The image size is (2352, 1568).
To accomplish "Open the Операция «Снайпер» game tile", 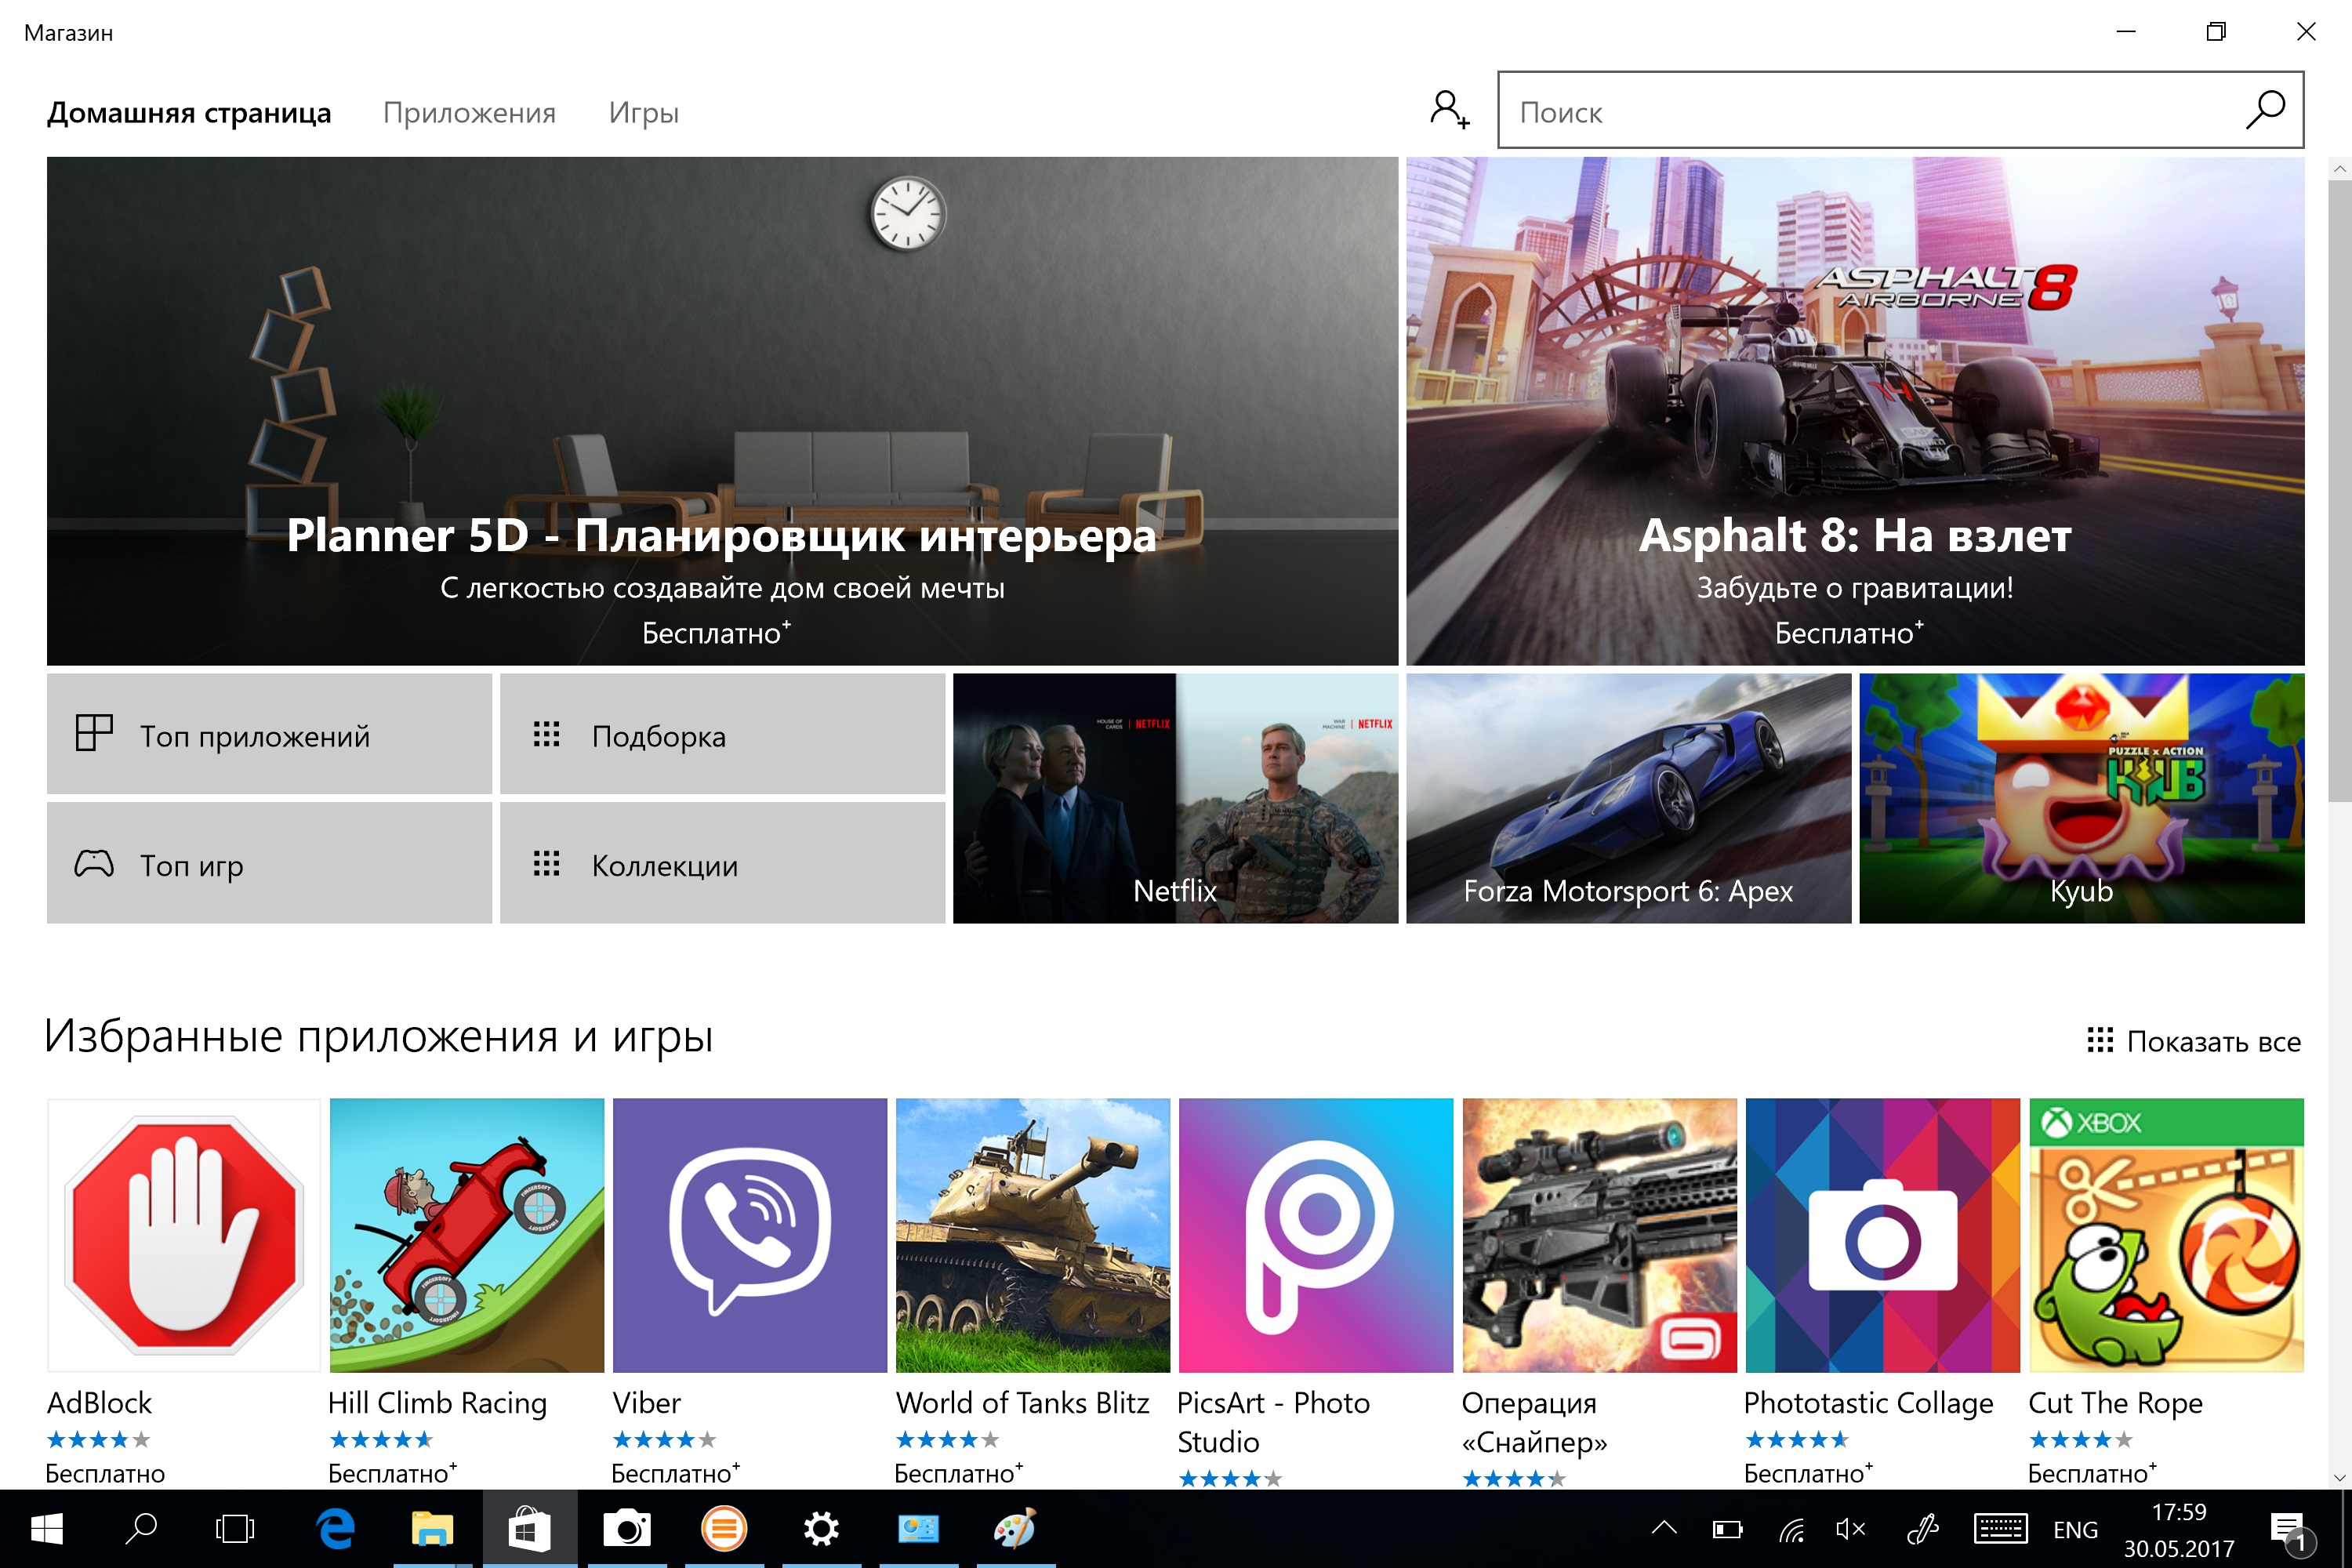I will [x=1599, y=1235].
